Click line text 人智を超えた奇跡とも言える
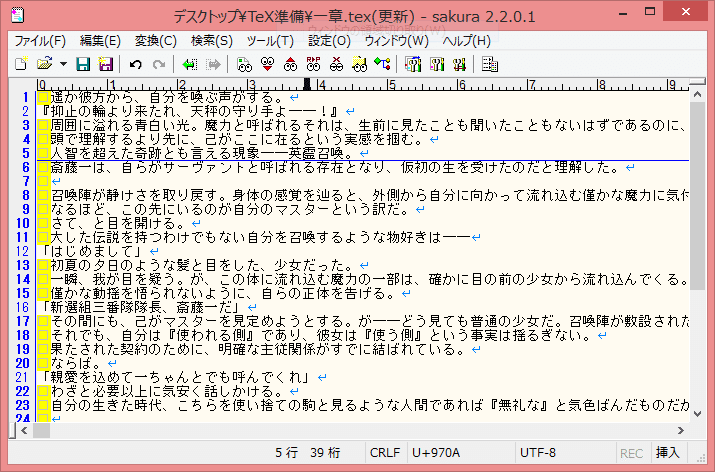715x472 pixels. [143, 153]
